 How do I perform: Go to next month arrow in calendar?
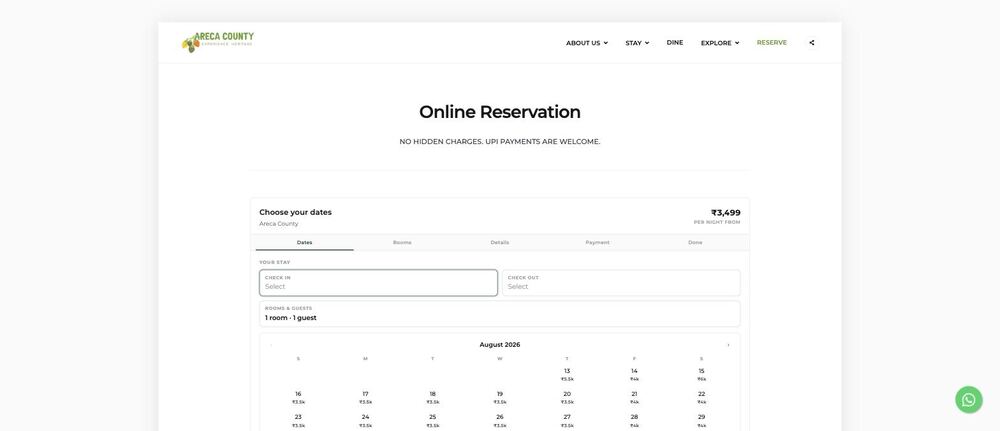pos(728,345)
